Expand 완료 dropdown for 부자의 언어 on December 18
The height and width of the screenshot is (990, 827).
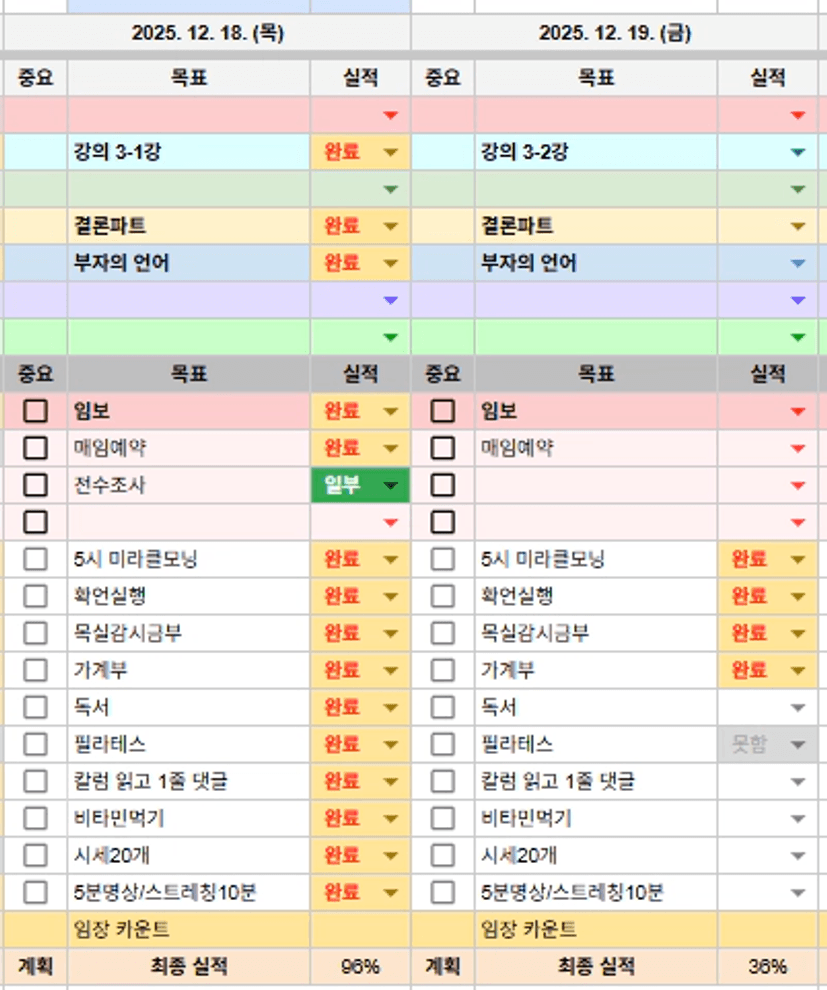[x=391, y=264]
